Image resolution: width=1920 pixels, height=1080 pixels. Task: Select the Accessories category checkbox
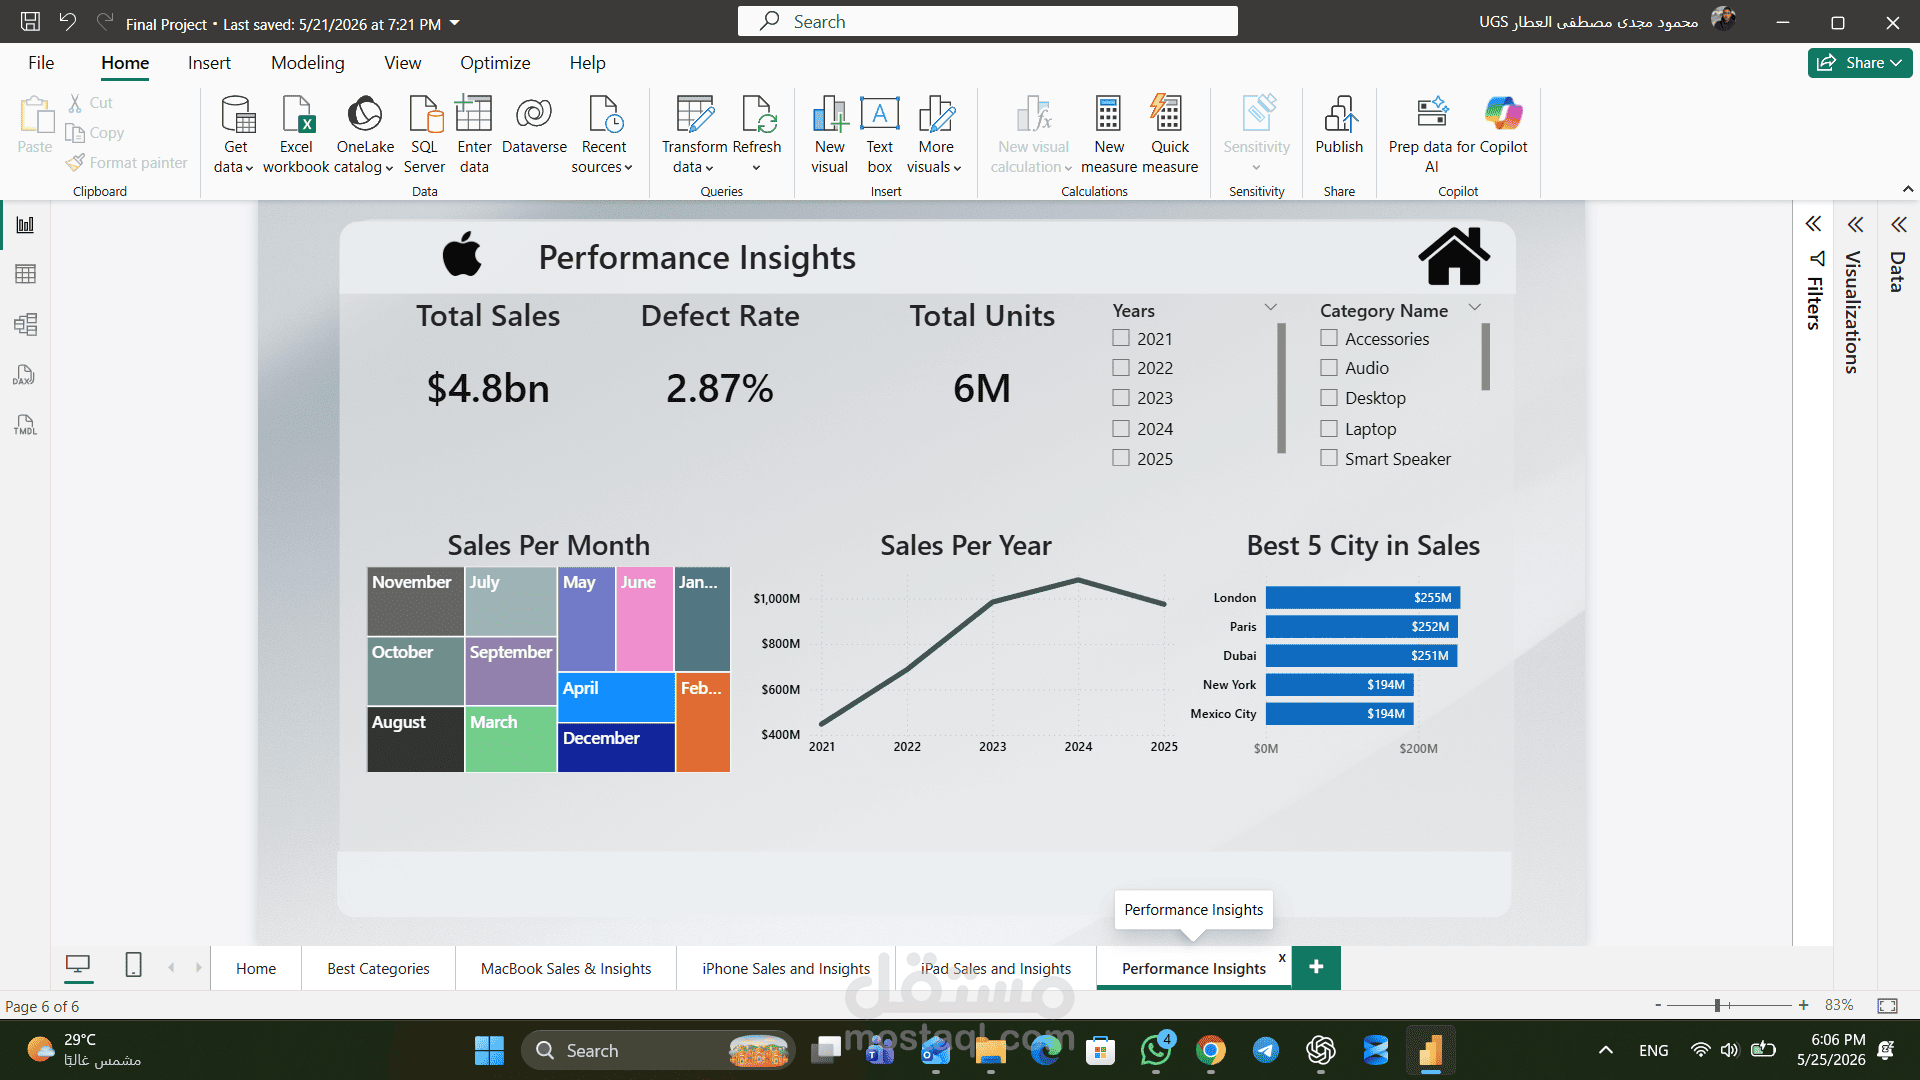[1329, 338]
